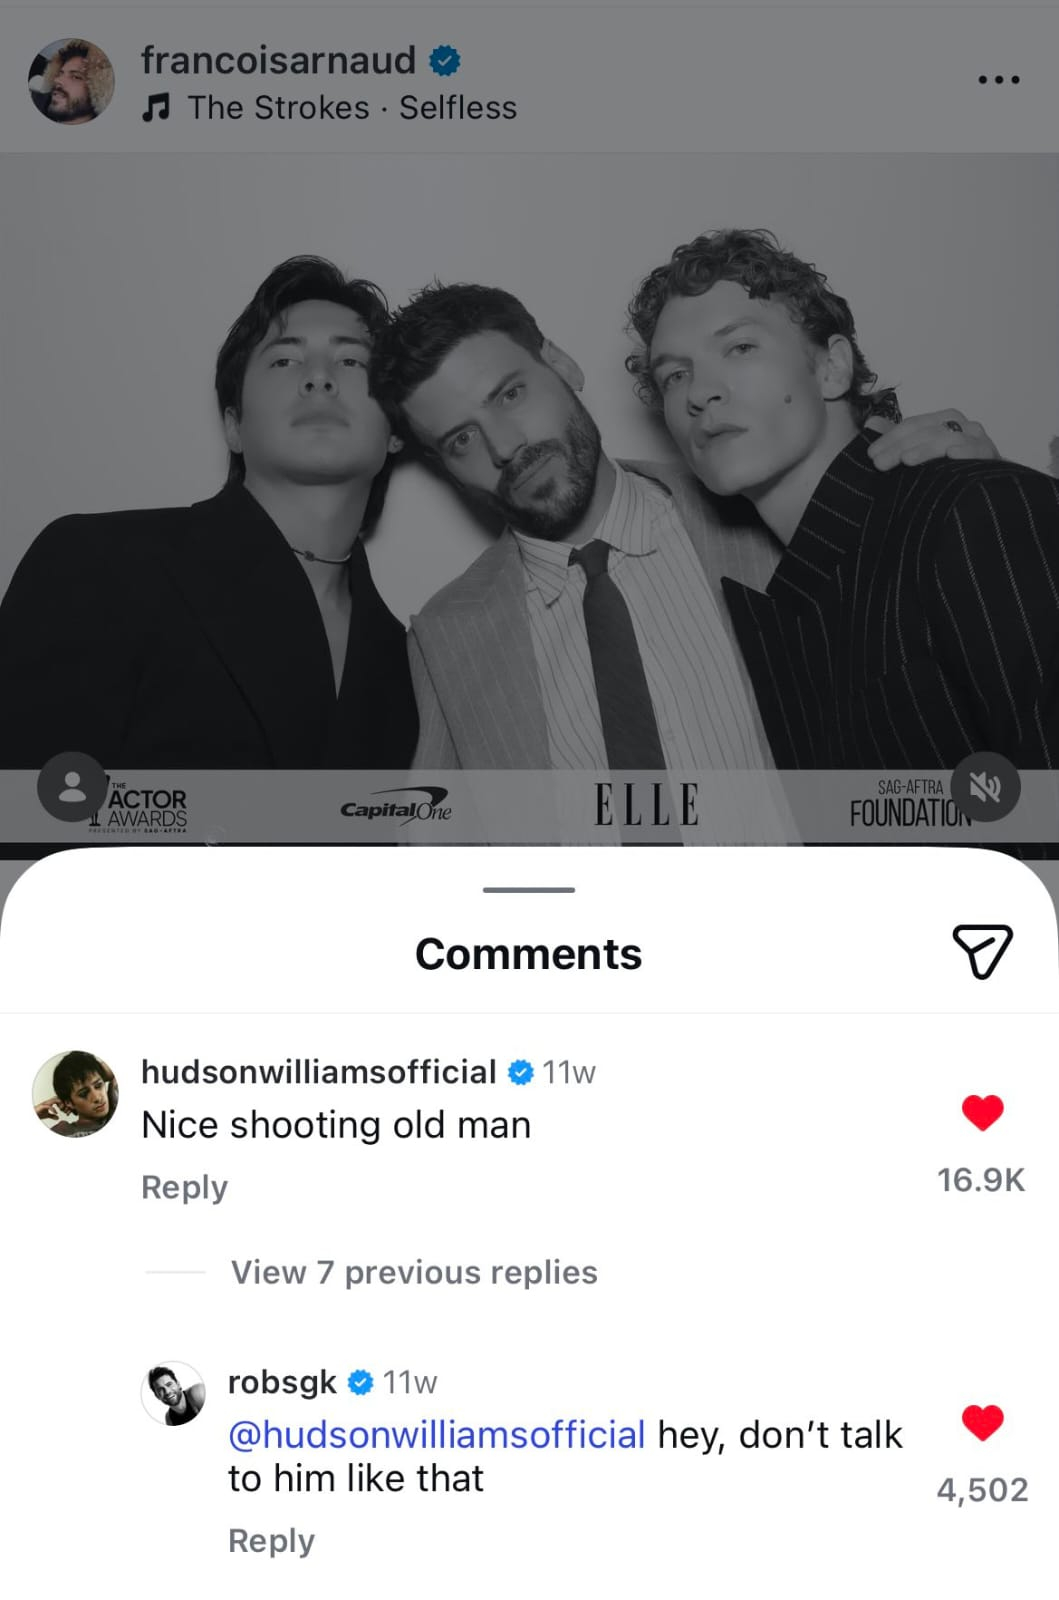Open hudsonwilliamsofficial's avatar
Screen dimensions: 1059x1600
click(x=75, y=1094)
